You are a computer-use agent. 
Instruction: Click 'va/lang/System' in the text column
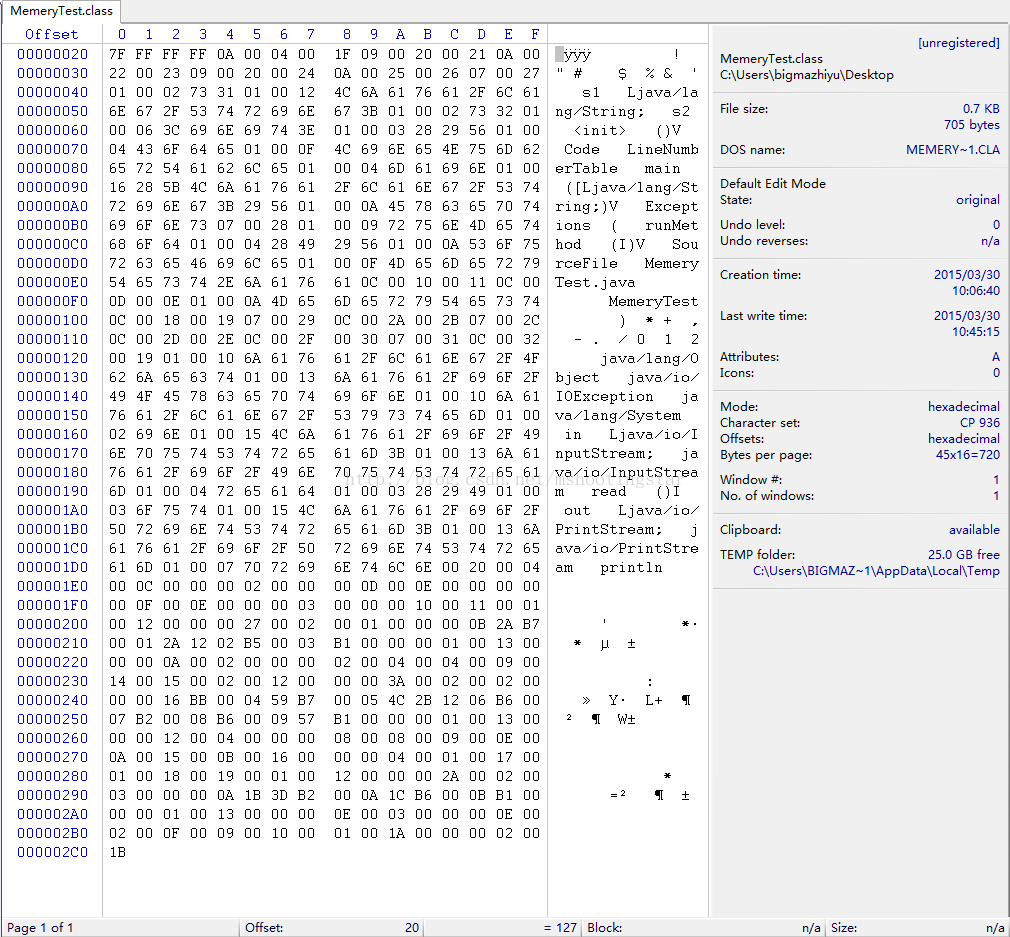[618, 415]
